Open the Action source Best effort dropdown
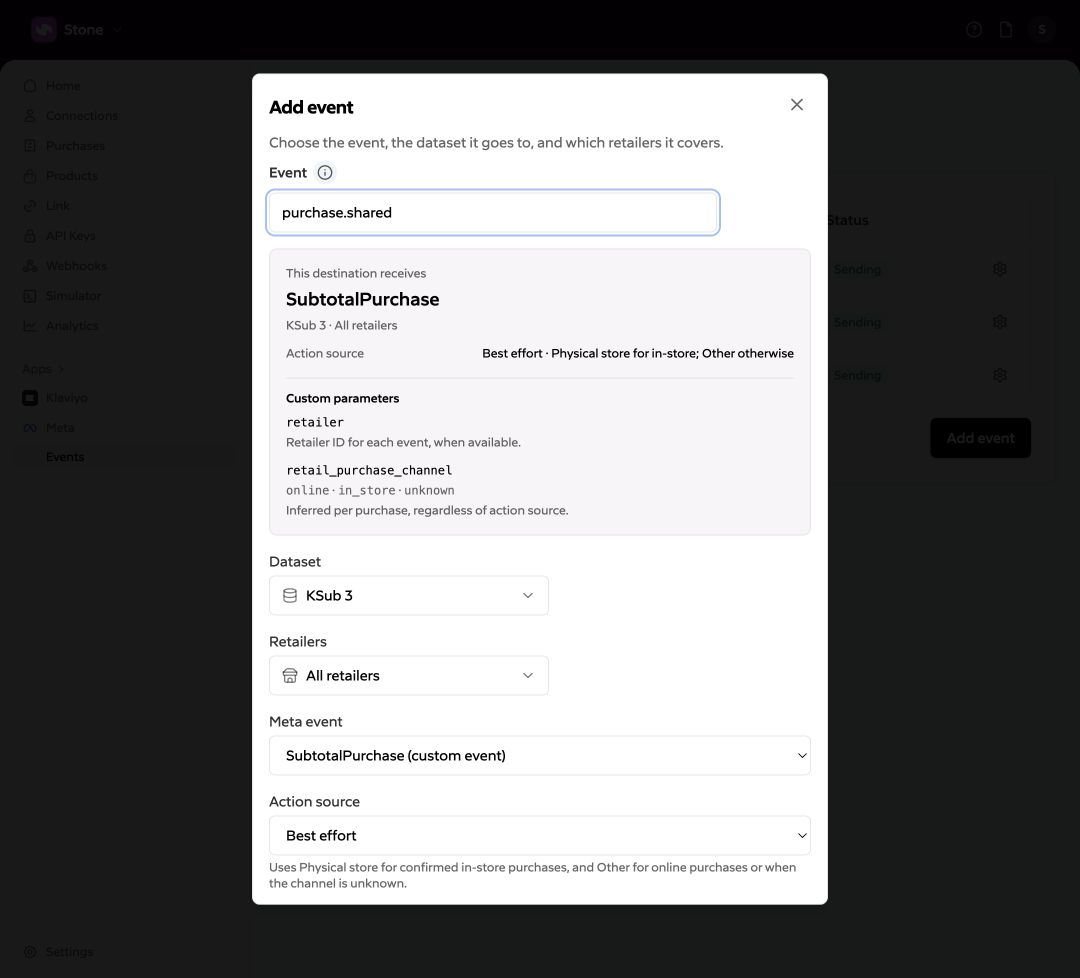 click(x=539, y=835)
